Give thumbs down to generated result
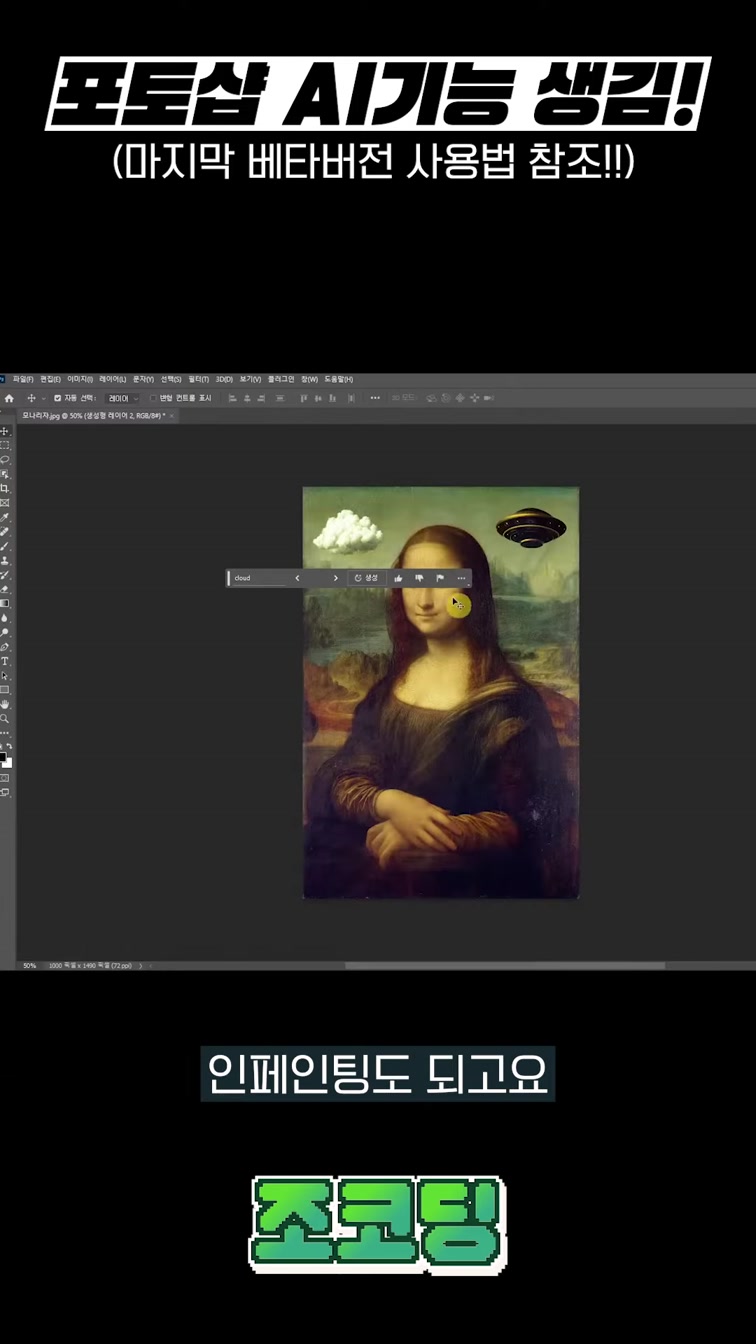 419,578
